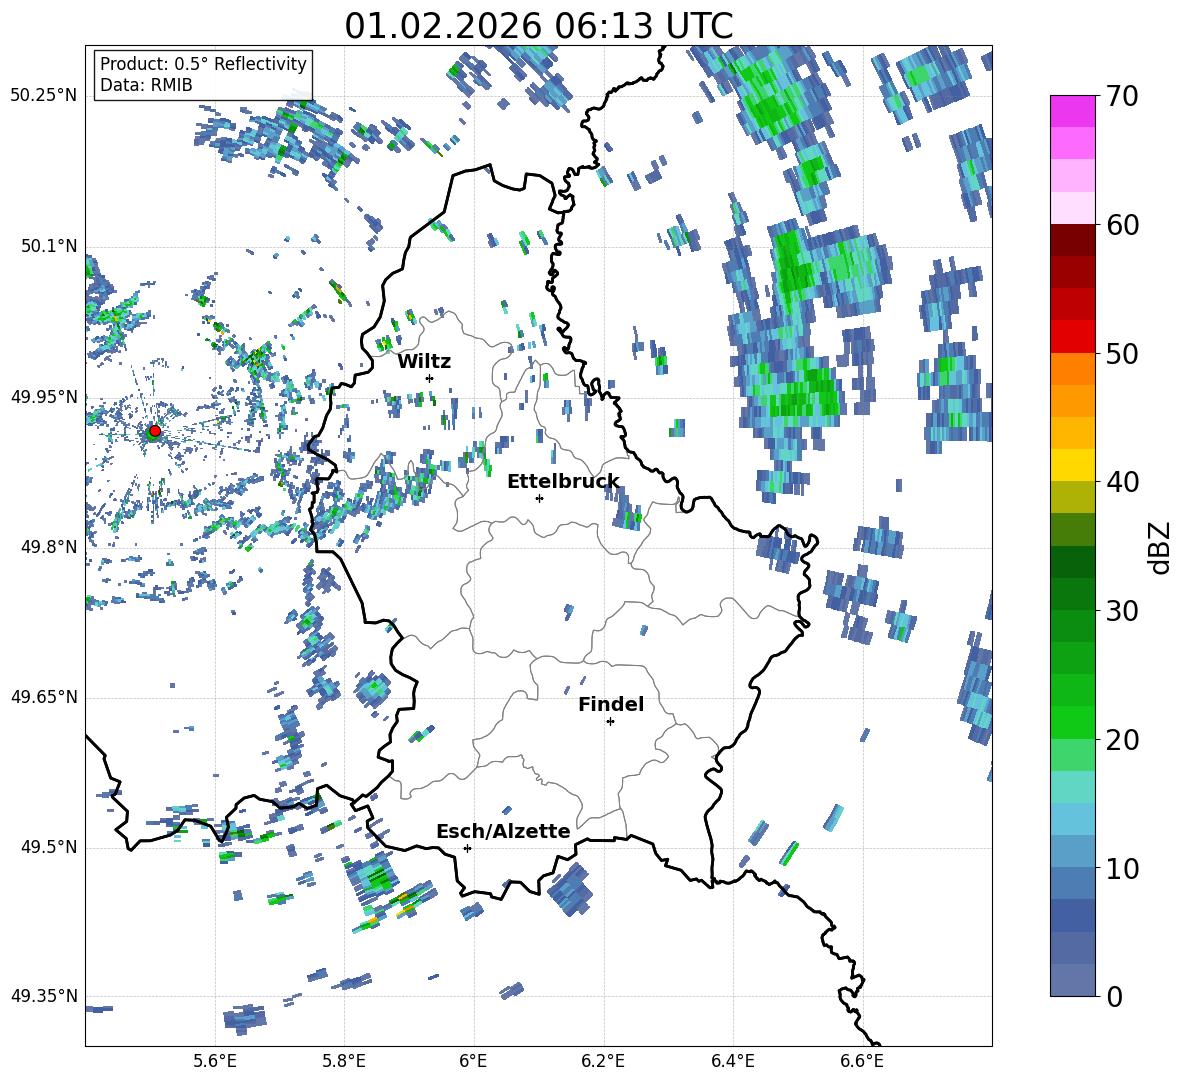Click the 30 value on the colorbar

coord(1122,611)
